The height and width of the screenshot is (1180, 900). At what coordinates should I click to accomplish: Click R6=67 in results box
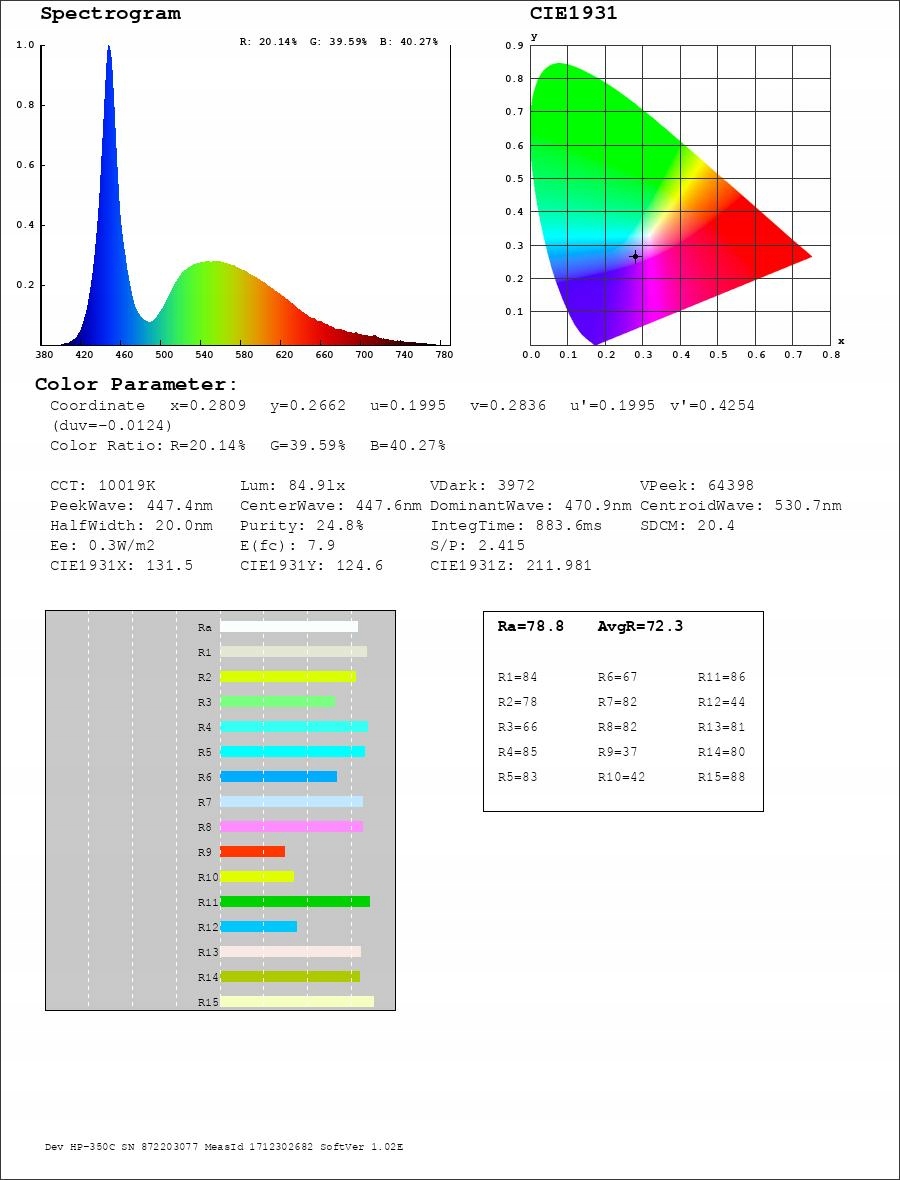point(618,677)
